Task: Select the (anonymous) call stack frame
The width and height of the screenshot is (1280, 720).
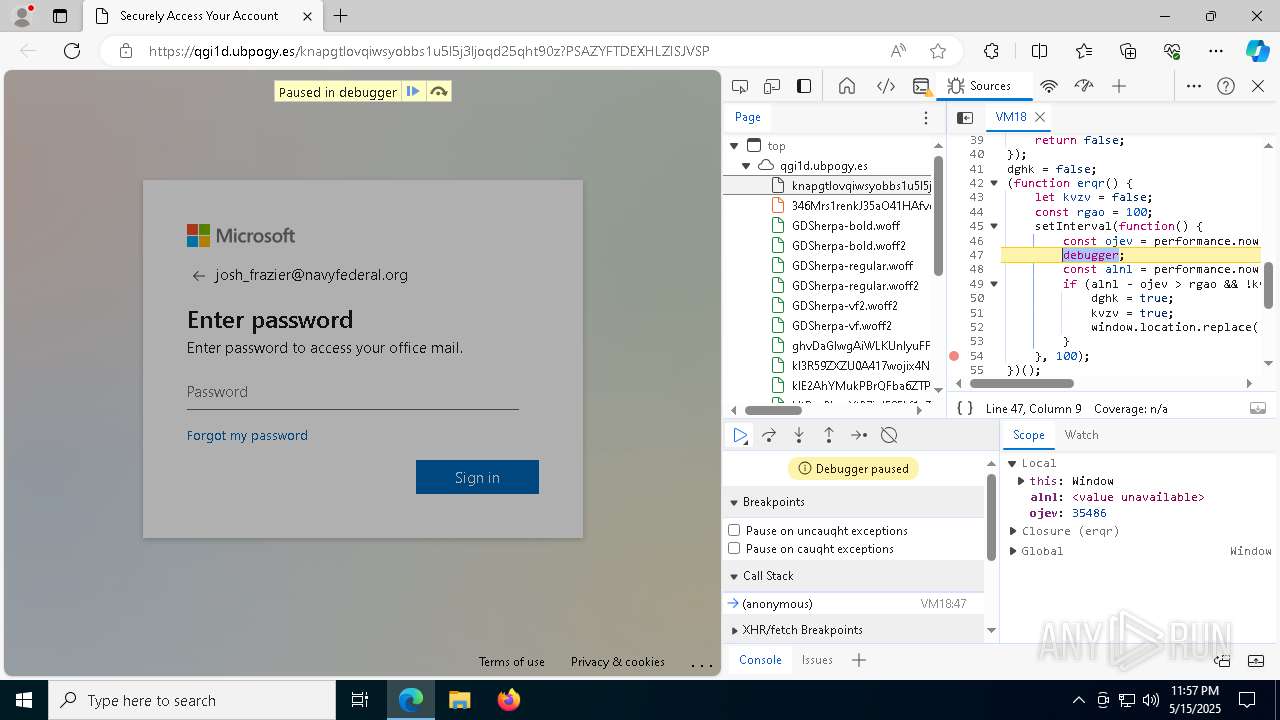Action: pyautogui.click(x=853, y=604)
